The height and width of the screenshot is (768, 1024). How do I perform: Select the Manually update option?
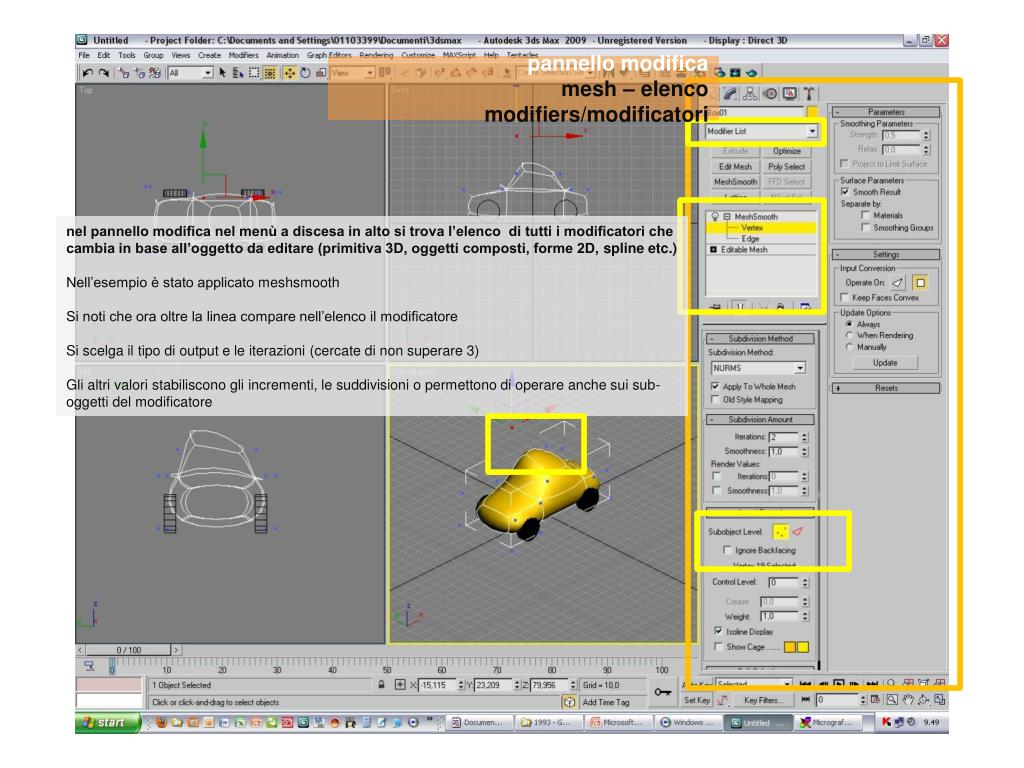coord(849,347)
